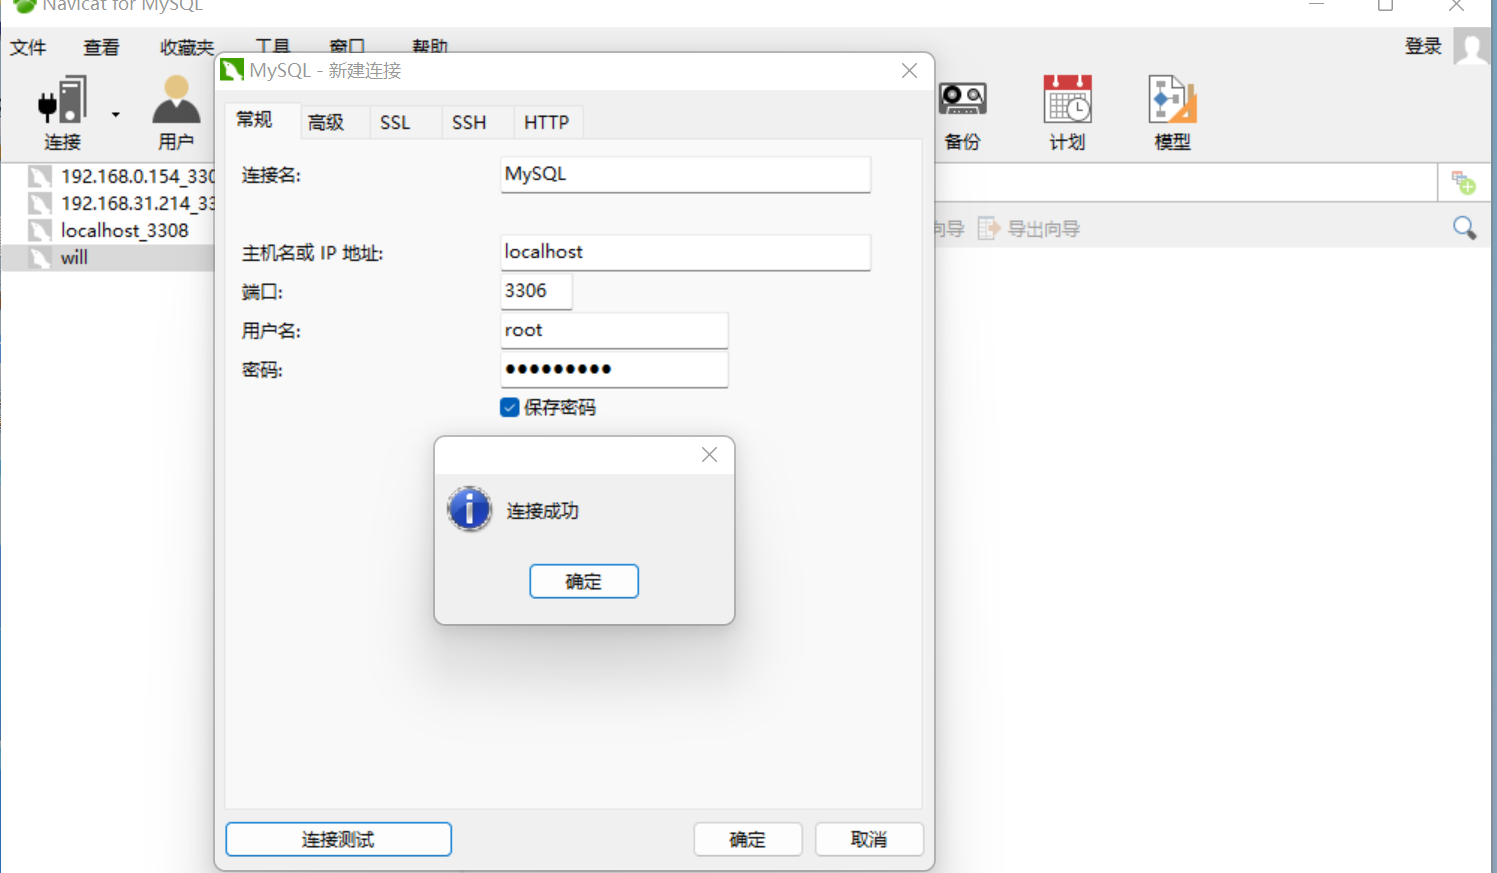Click the search magnifier icon
1497x873 pixels.
pyautogui.click(x=1464, y=228)
